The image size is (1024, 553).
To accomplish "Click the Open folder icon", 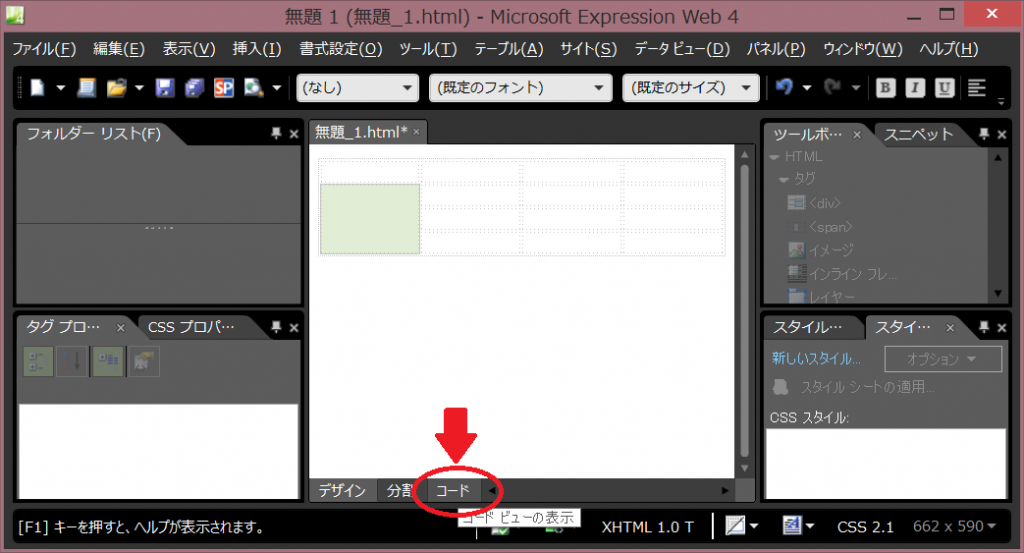I will (x=116, y=87).
